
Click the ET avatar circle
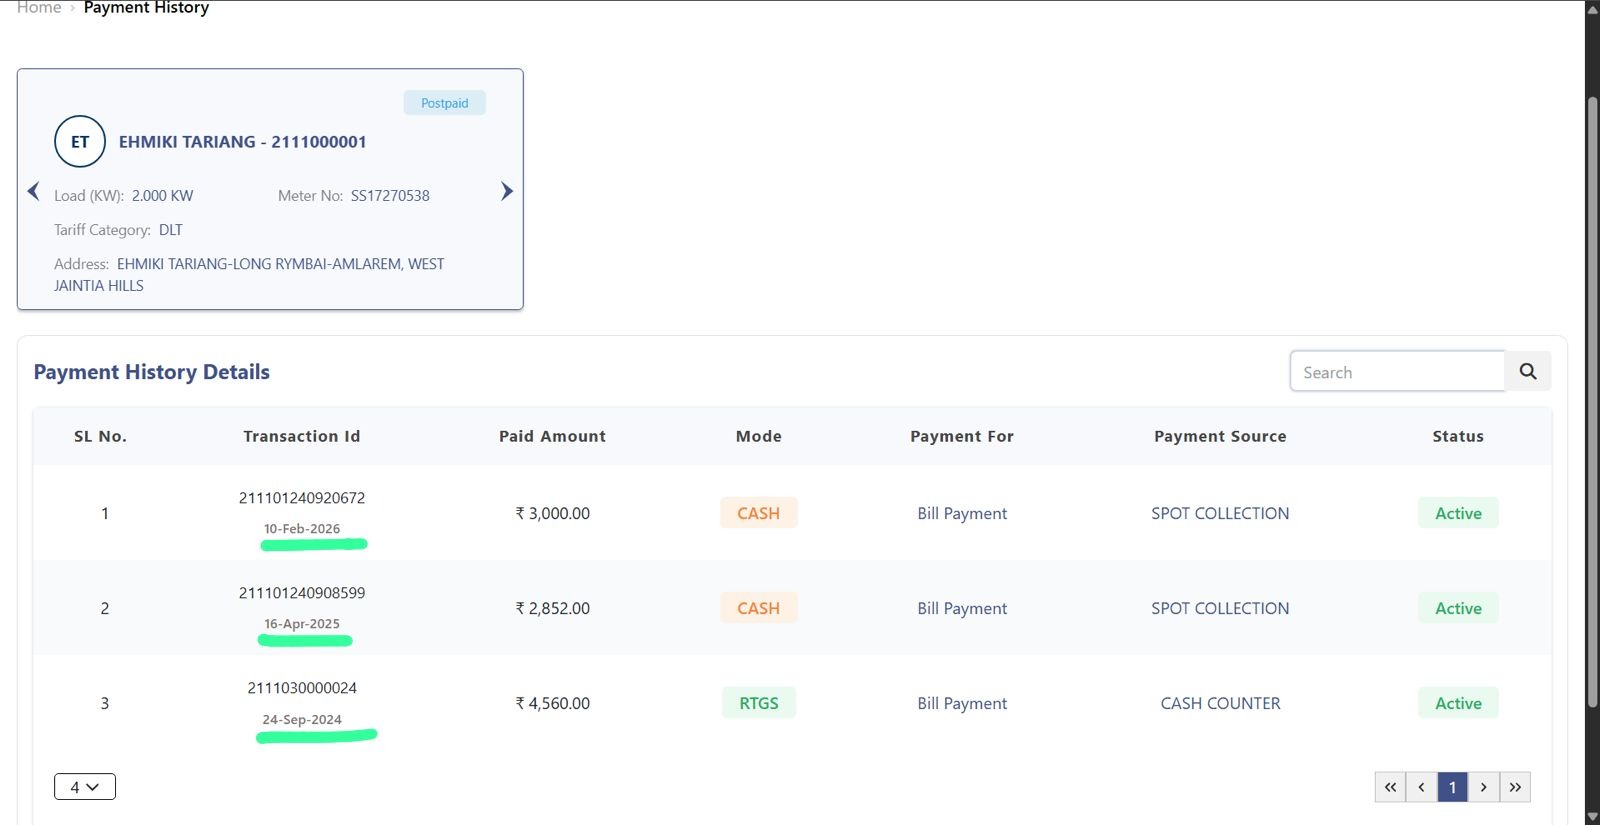coord(80,142)
